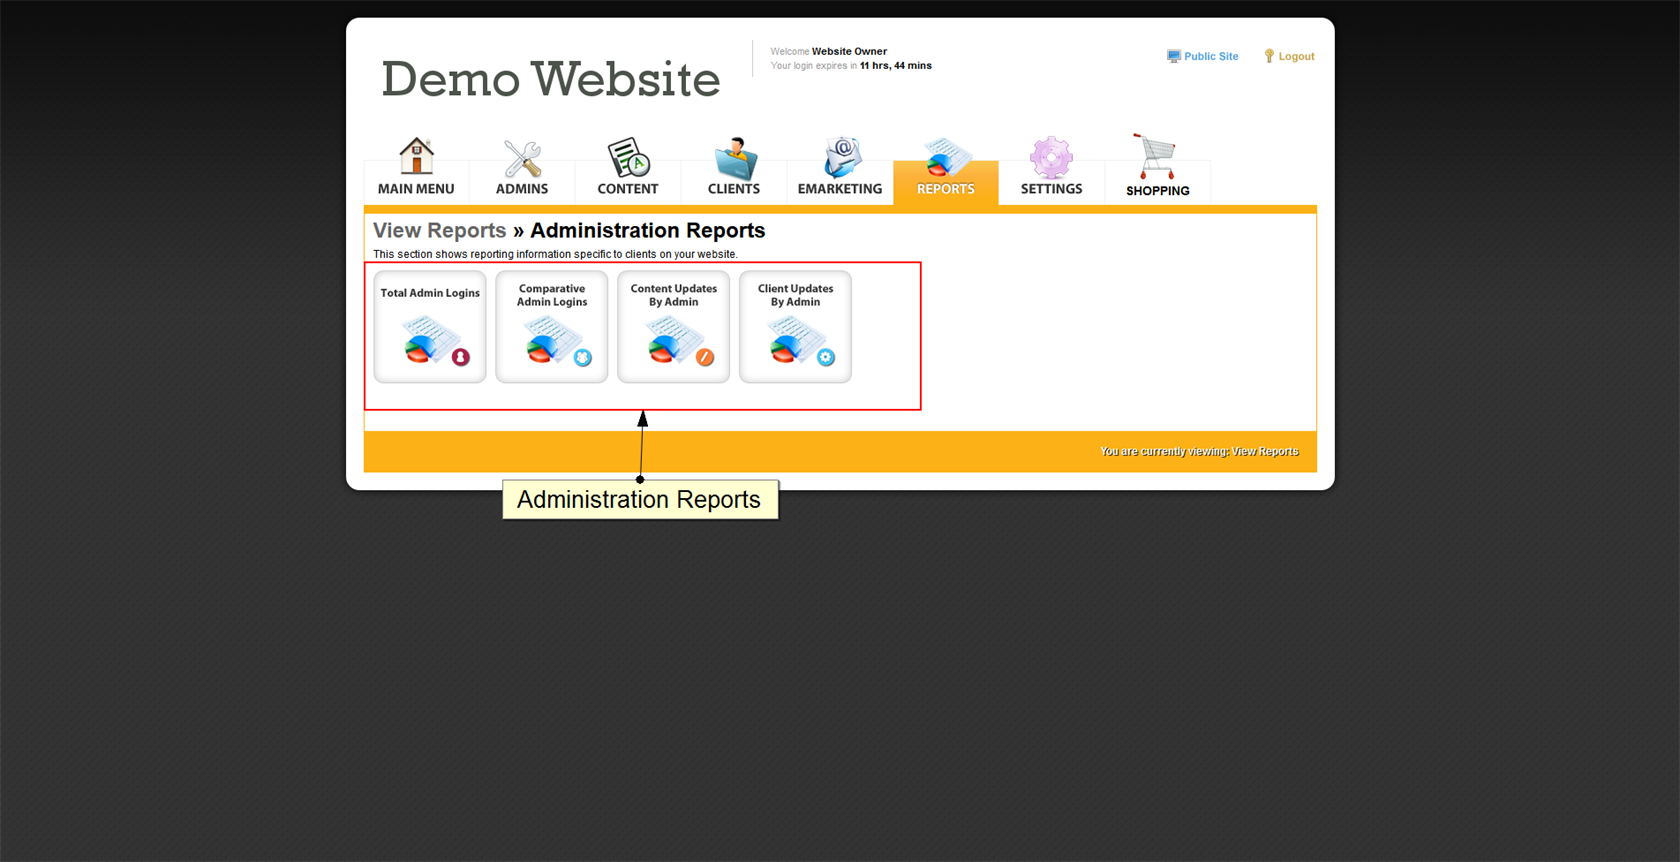Click the Public Site link text
1680x862 pixels.
1211,57
